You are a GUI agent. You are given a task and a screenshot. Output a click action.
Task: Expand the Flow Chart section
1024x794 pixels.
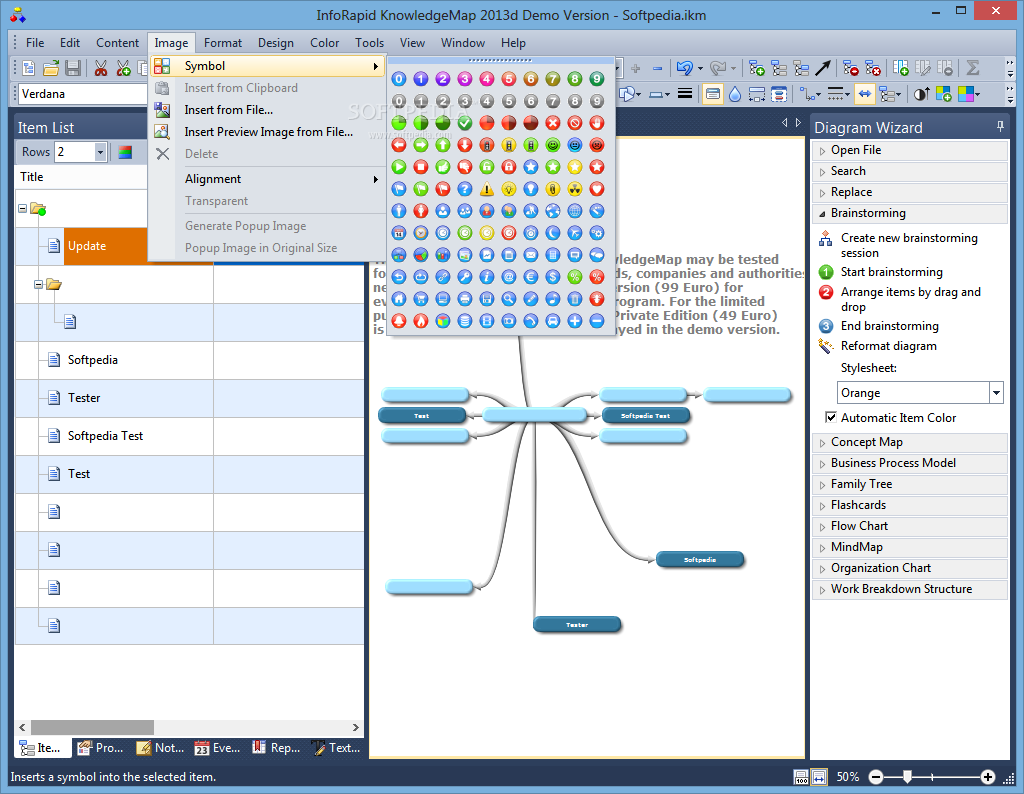point(910,526)
